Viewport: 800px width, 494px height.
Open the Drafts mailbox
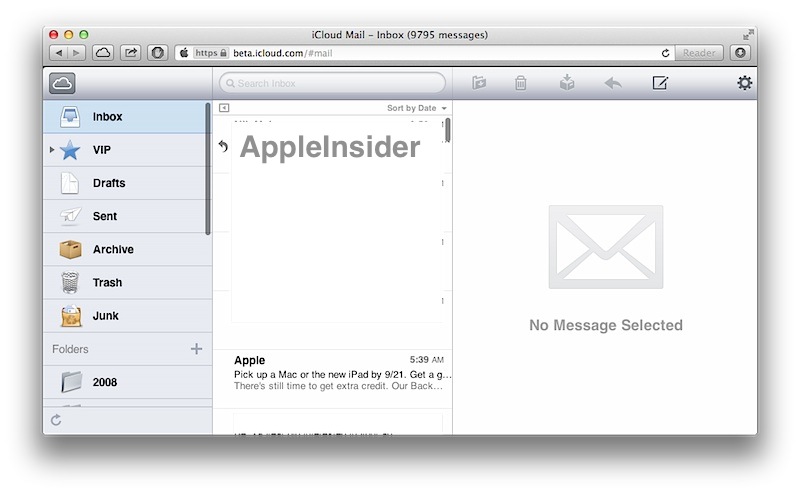[128, 183]
